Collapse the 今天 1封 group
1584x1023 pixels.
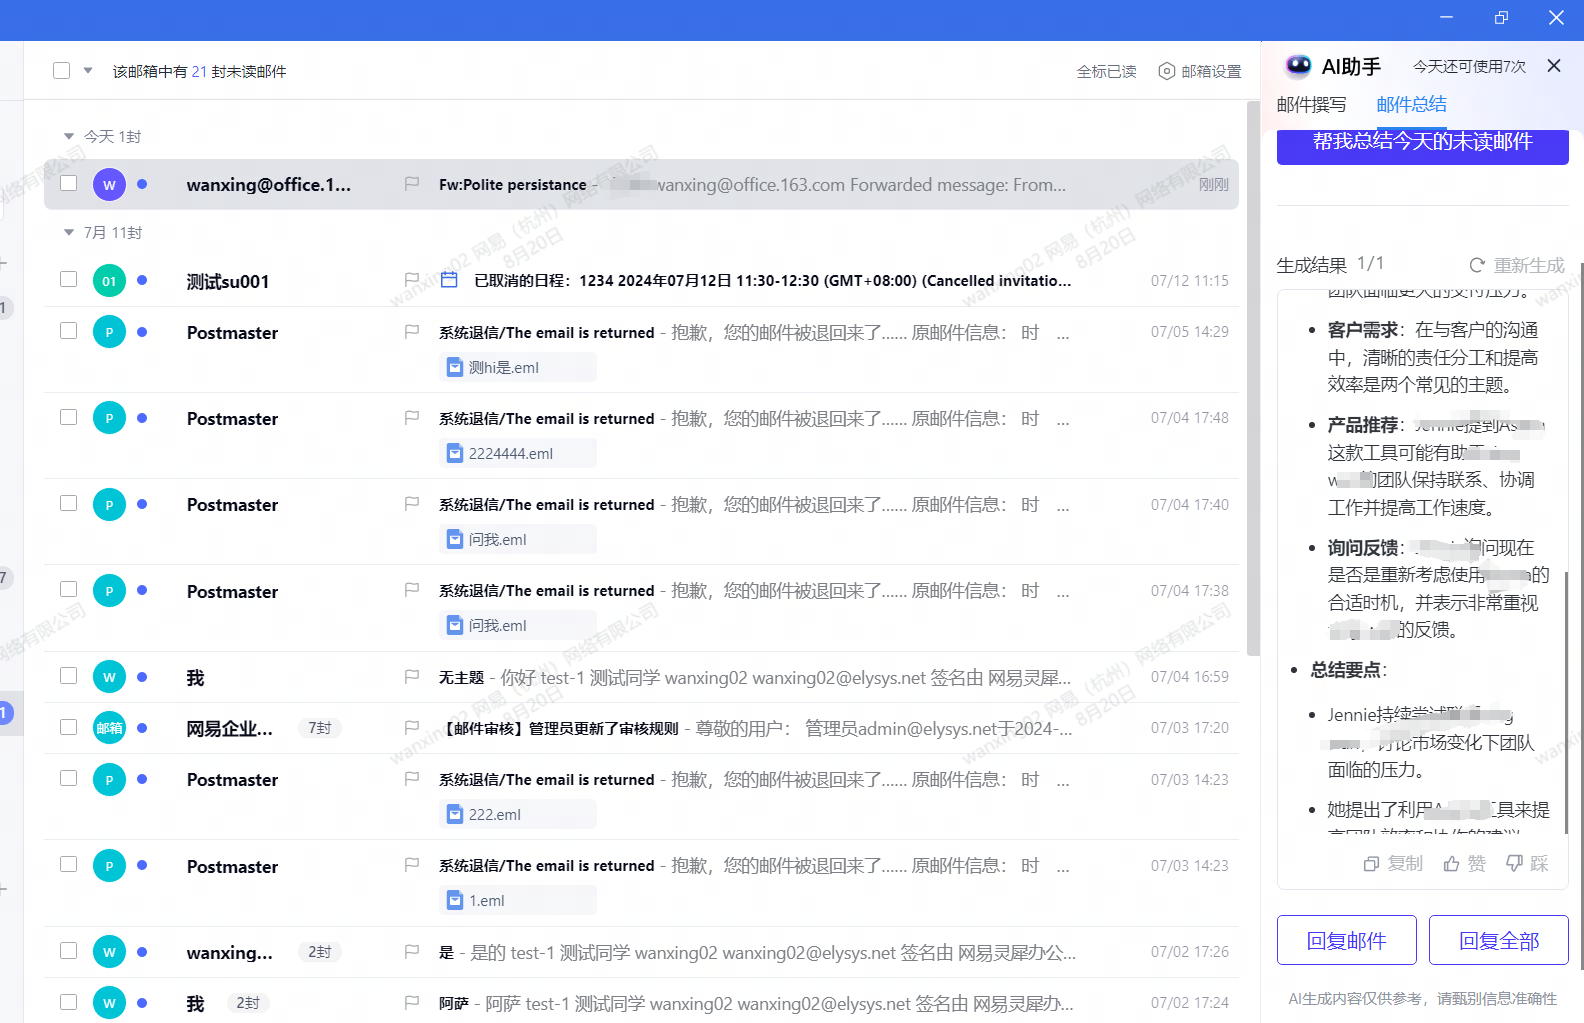69,136
